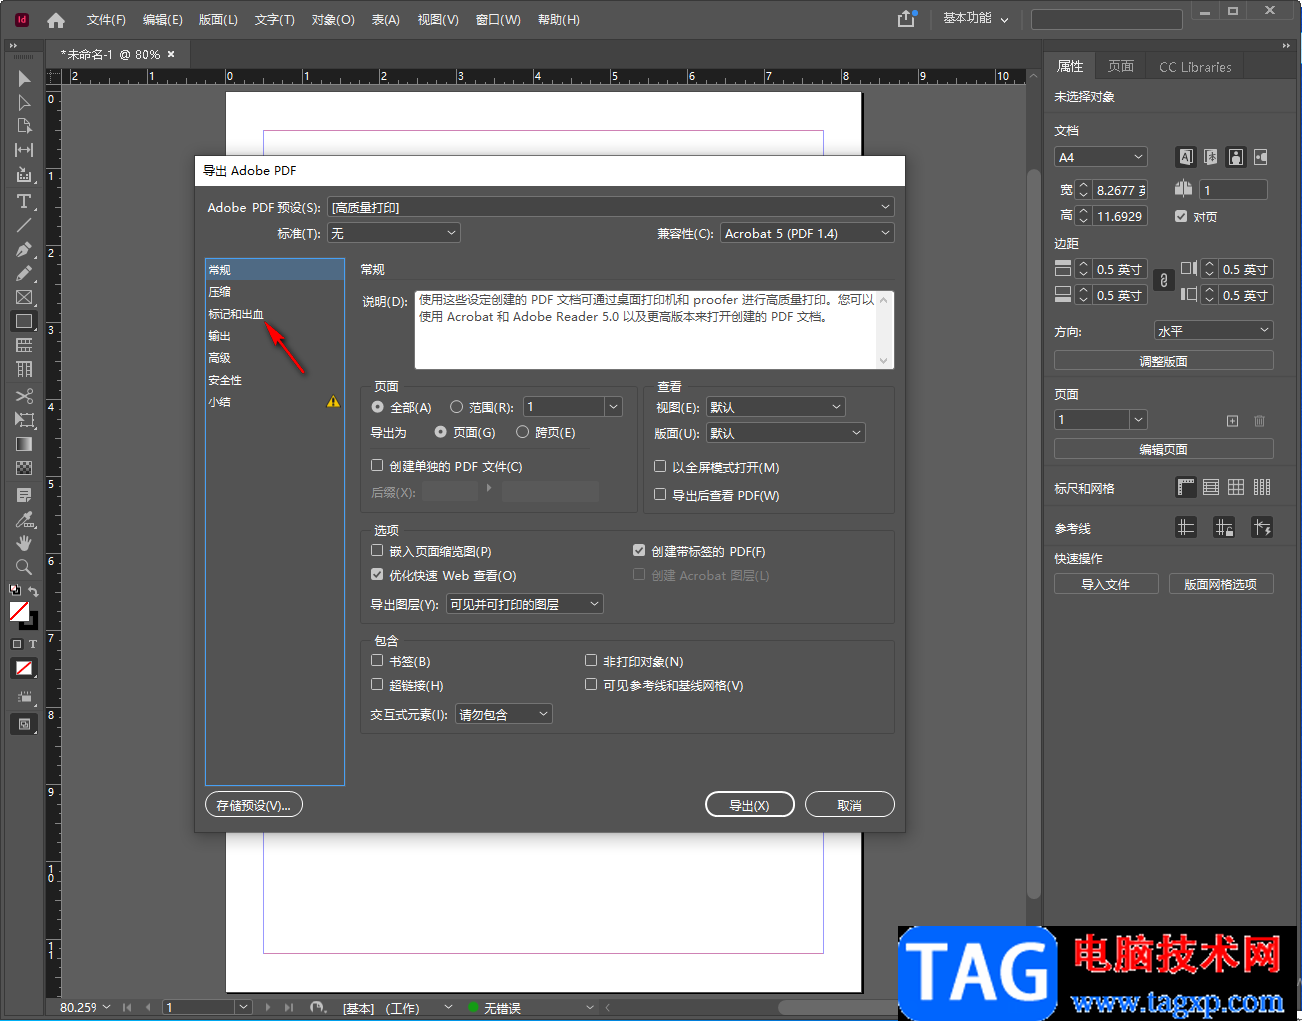The height and width of the screenshot is (1021, 1302).
Task: Click 版面网格选项 button
Action: click(x=1221, y=584)
